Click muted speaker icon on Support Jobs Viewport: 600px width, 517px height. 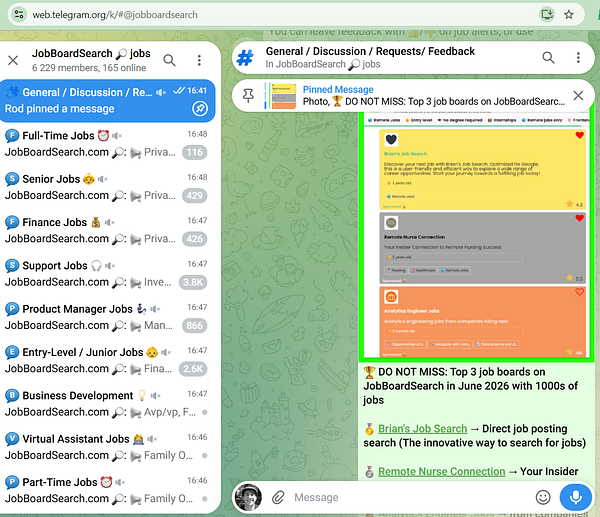(x=110, y=265)
